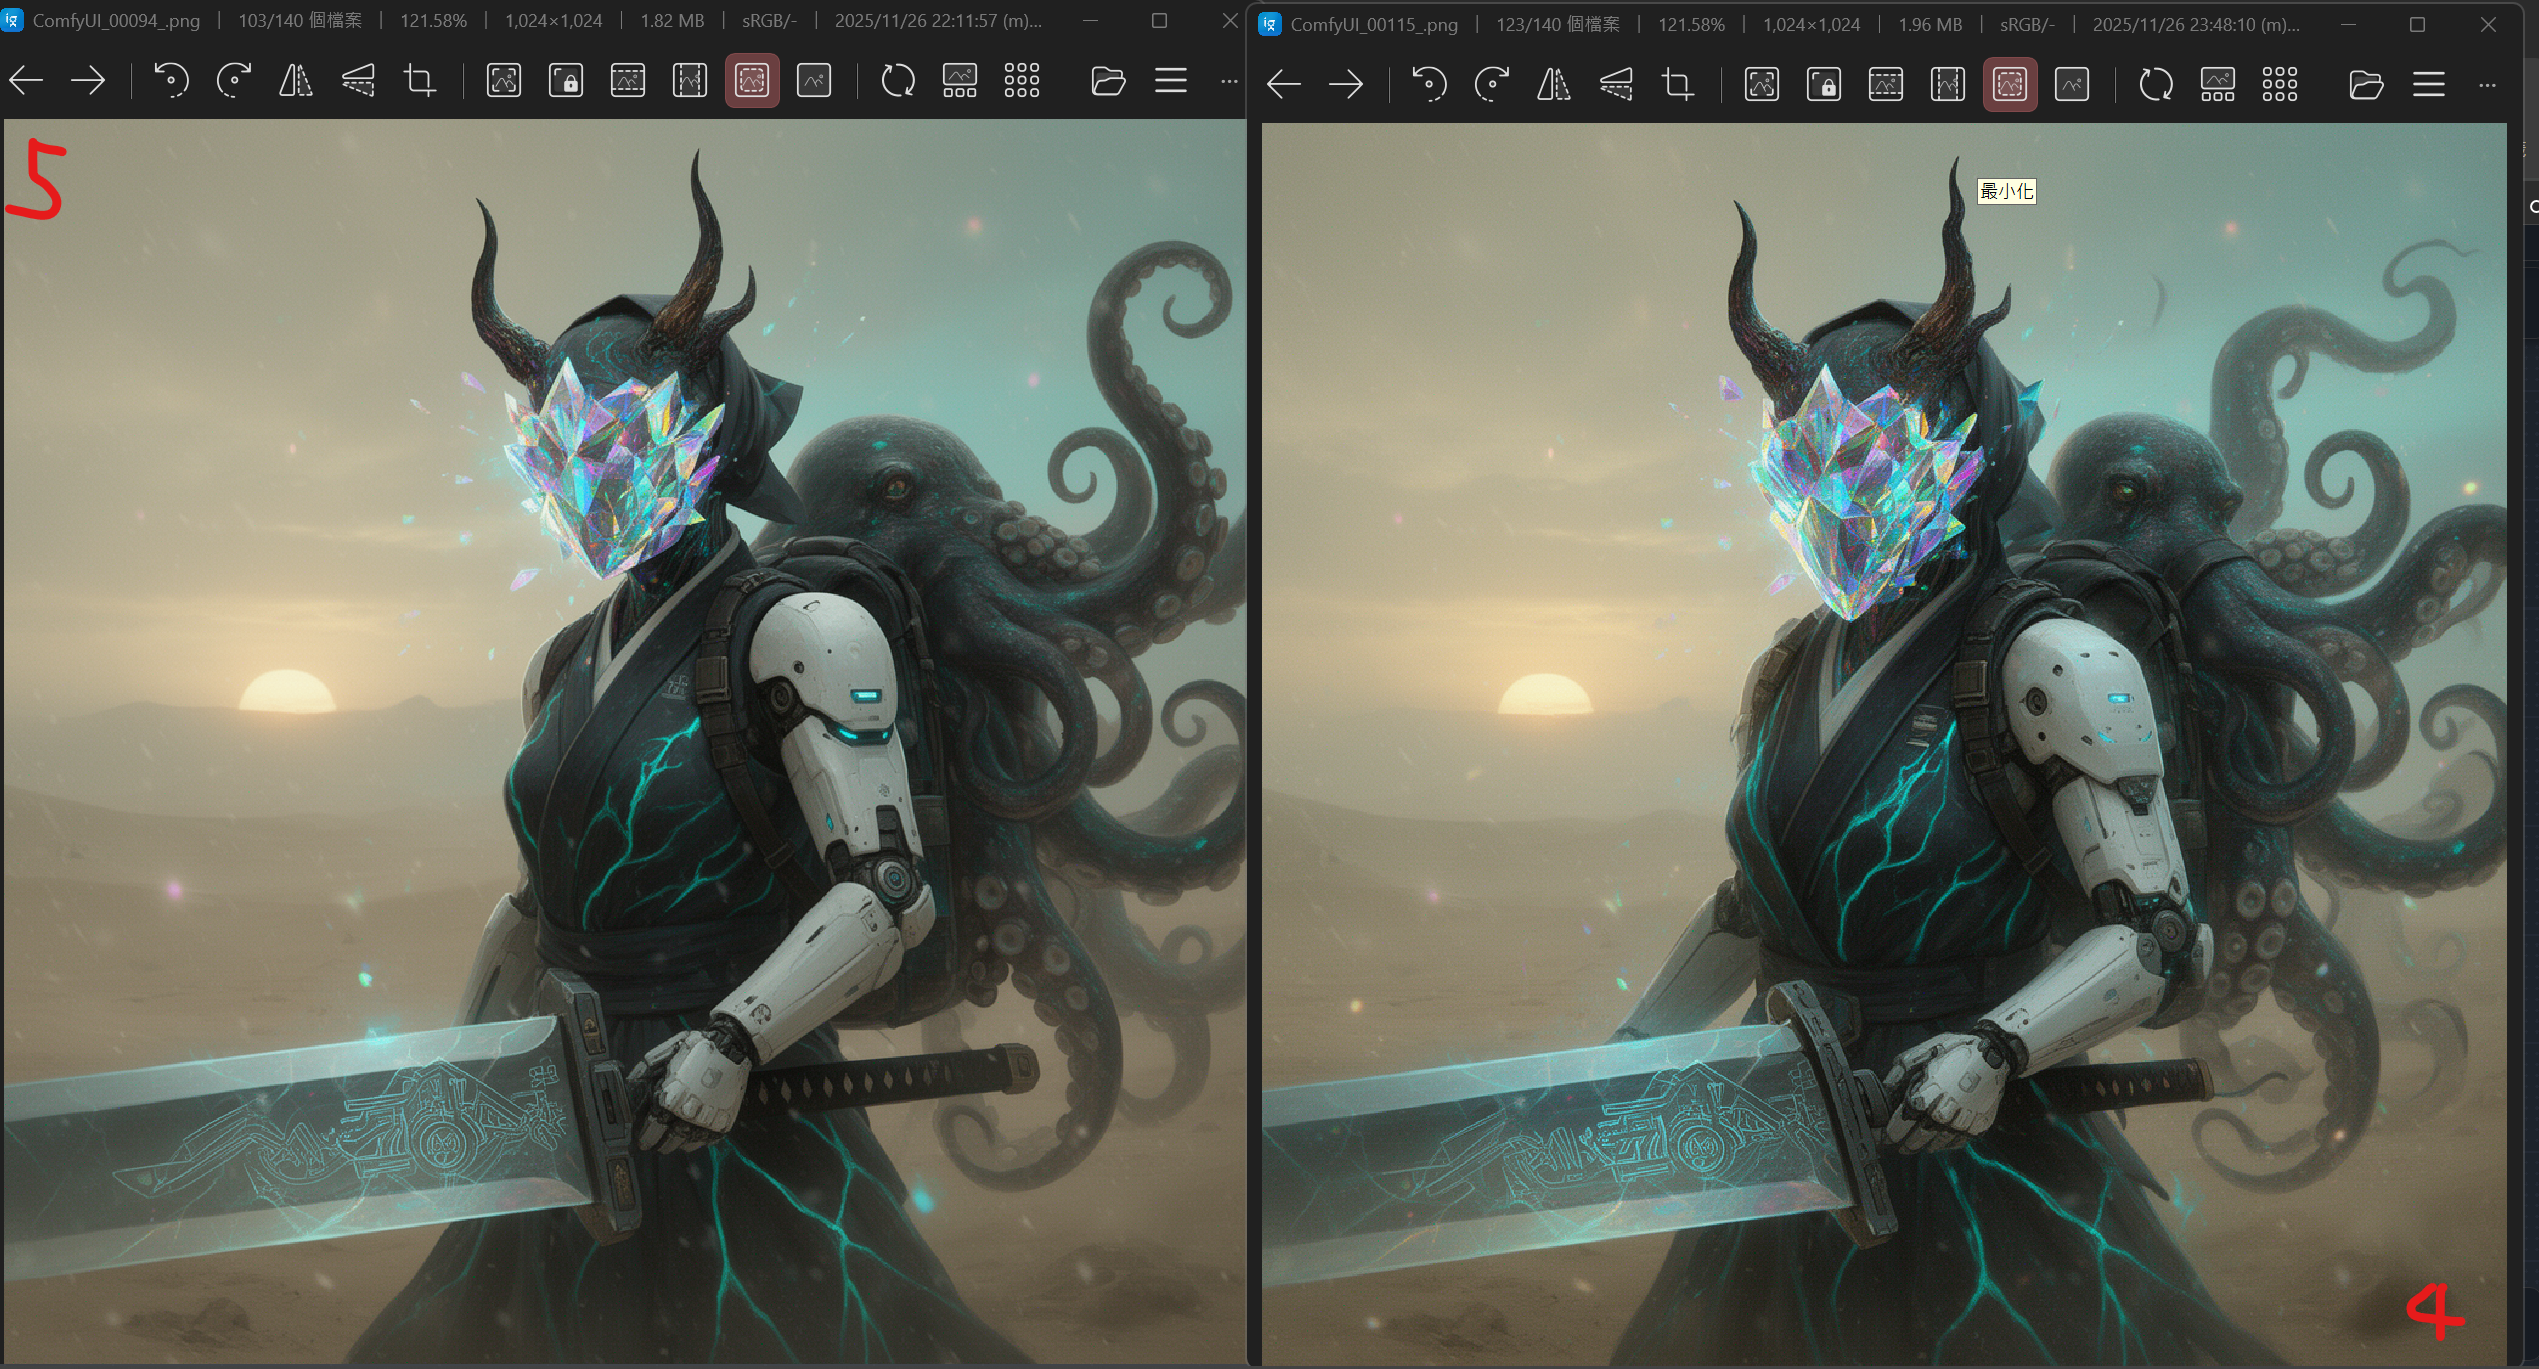Viewport: 2539px width, 1369px height.
Task: Open file in ComfyUI_00094 window
Action: (1108, 81)
